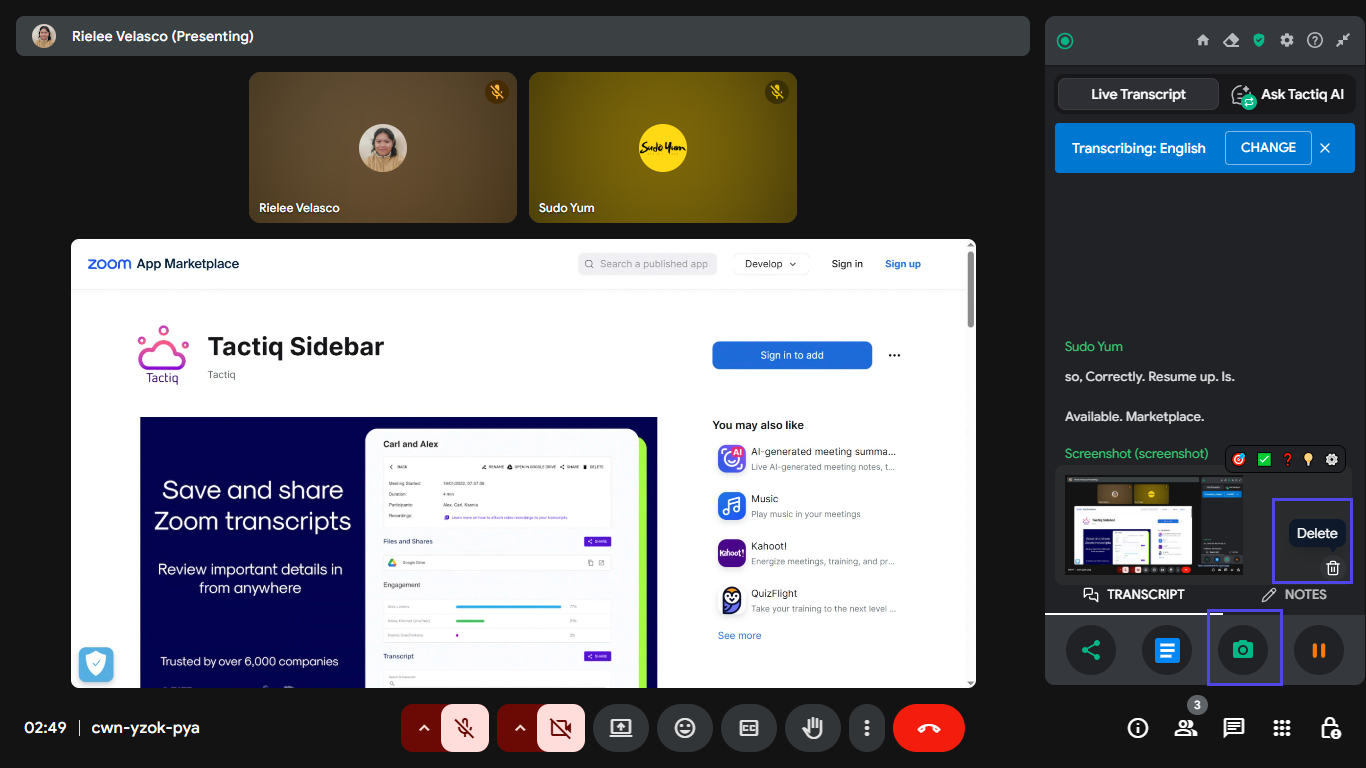Click the present screen button
Image resolution: width=1366 pixels, height=768 pixels.
click(x=621, y=728)
